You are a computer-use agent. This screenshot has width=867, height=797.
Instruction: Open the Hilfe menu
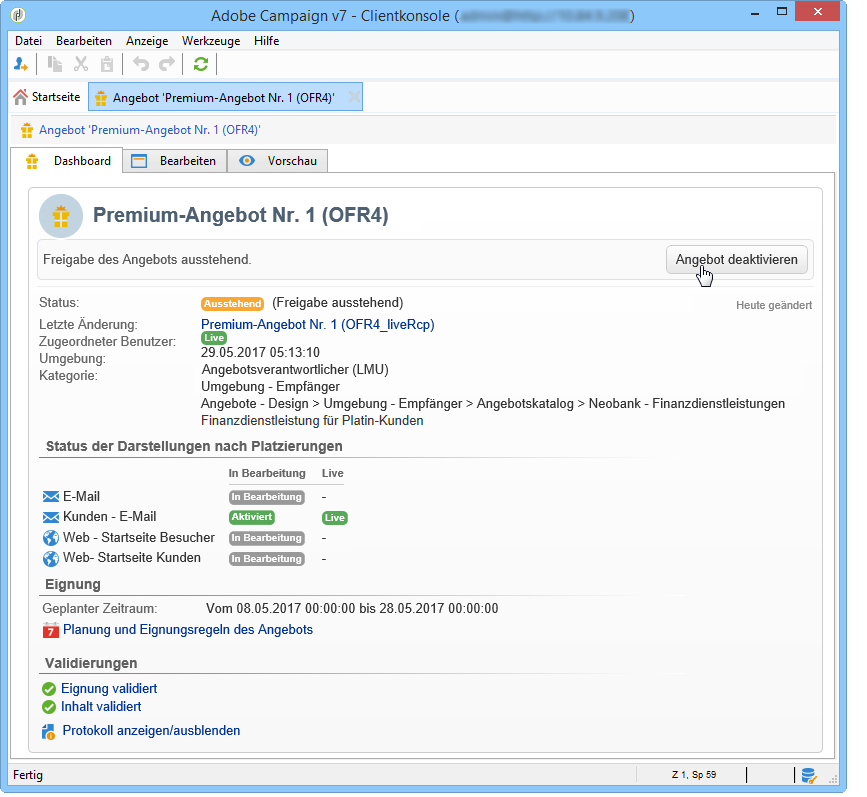[x=267, y=41]
